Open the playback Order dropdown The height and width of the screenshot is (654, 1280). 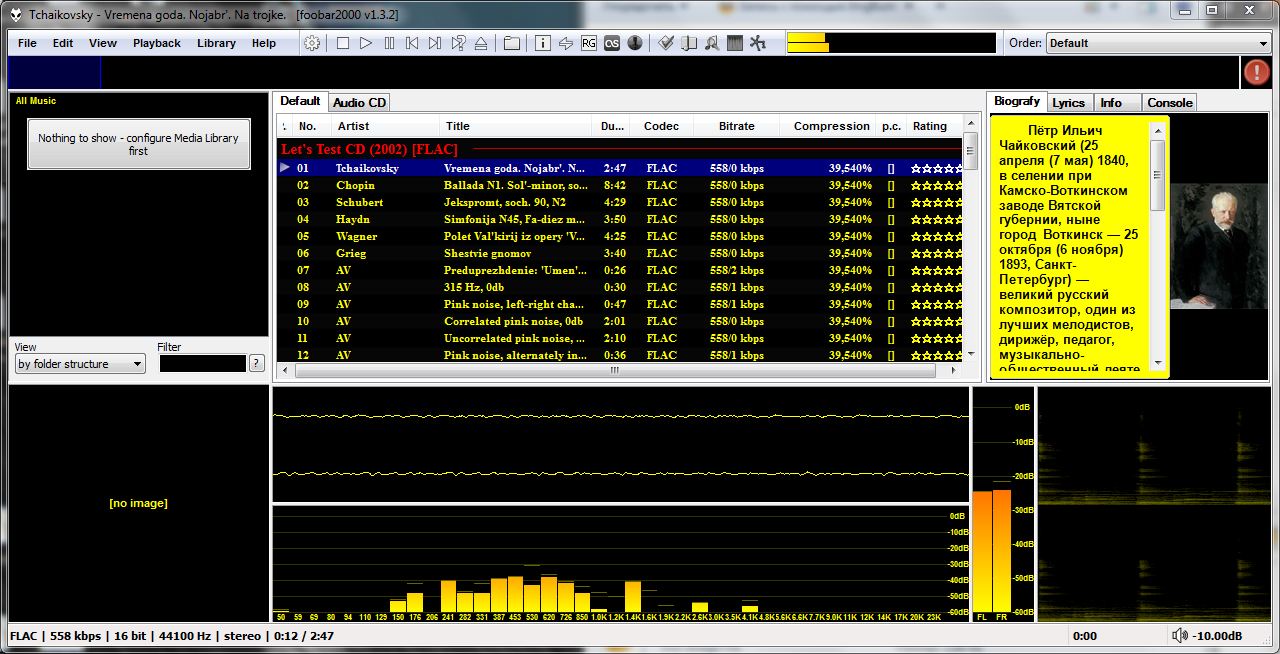pos(1157,43)
